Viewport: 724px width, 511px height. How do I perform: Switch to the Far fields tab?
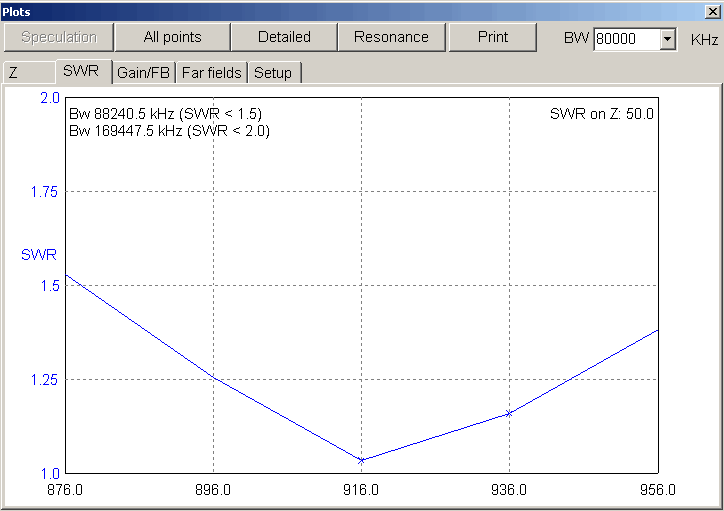[211, 73]
